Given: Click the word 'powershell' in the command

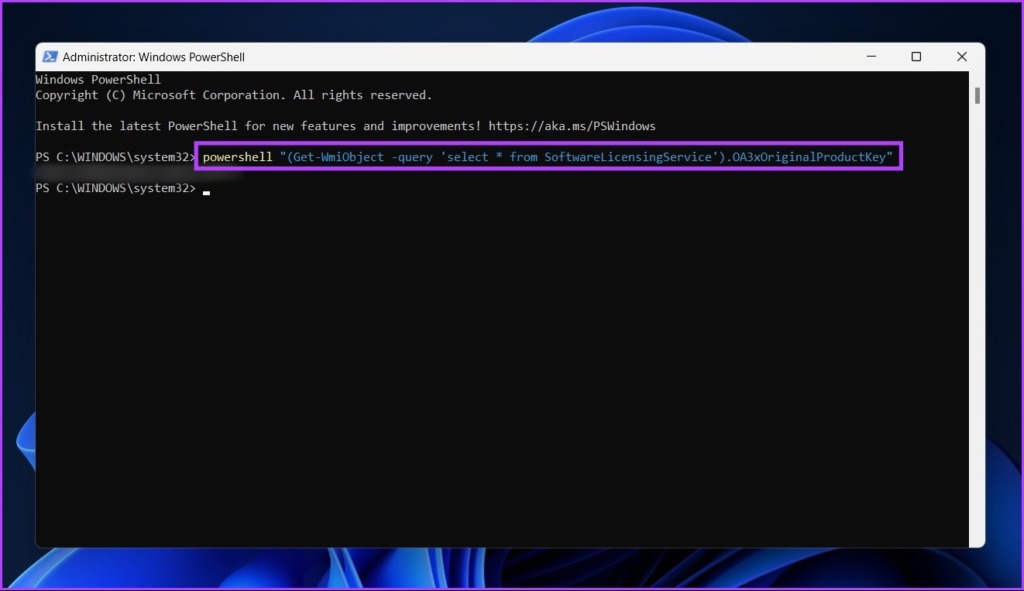Looking at the screenshot, I should click(x=237, y=157).
